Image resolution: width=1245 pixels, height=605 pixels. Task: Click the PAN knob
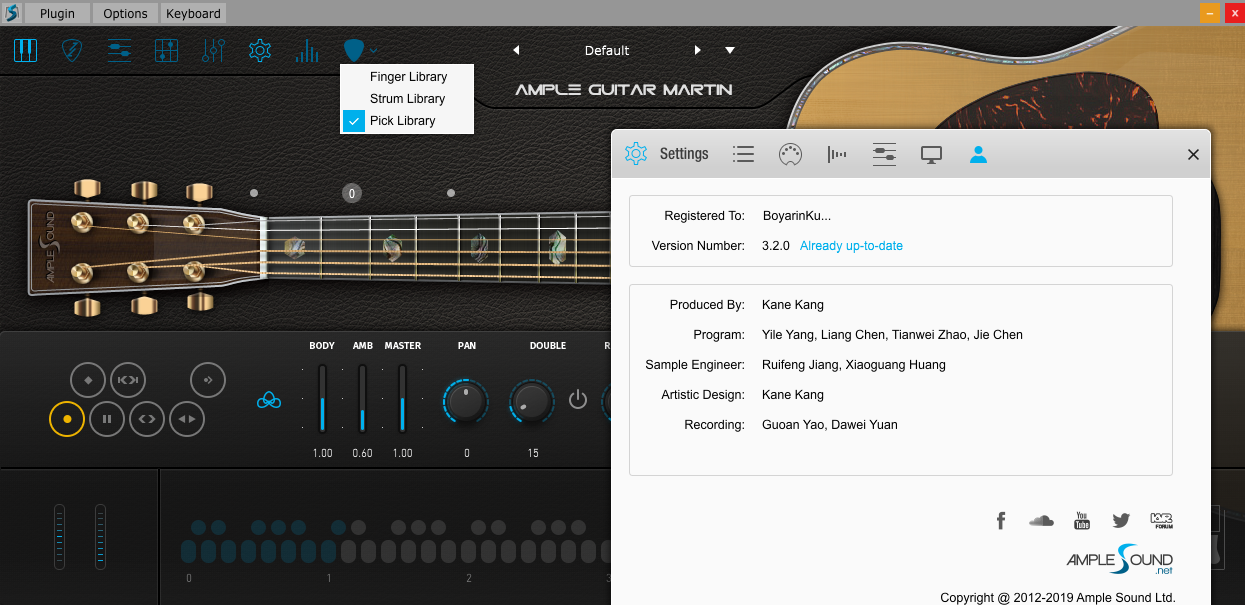(465, 402)
